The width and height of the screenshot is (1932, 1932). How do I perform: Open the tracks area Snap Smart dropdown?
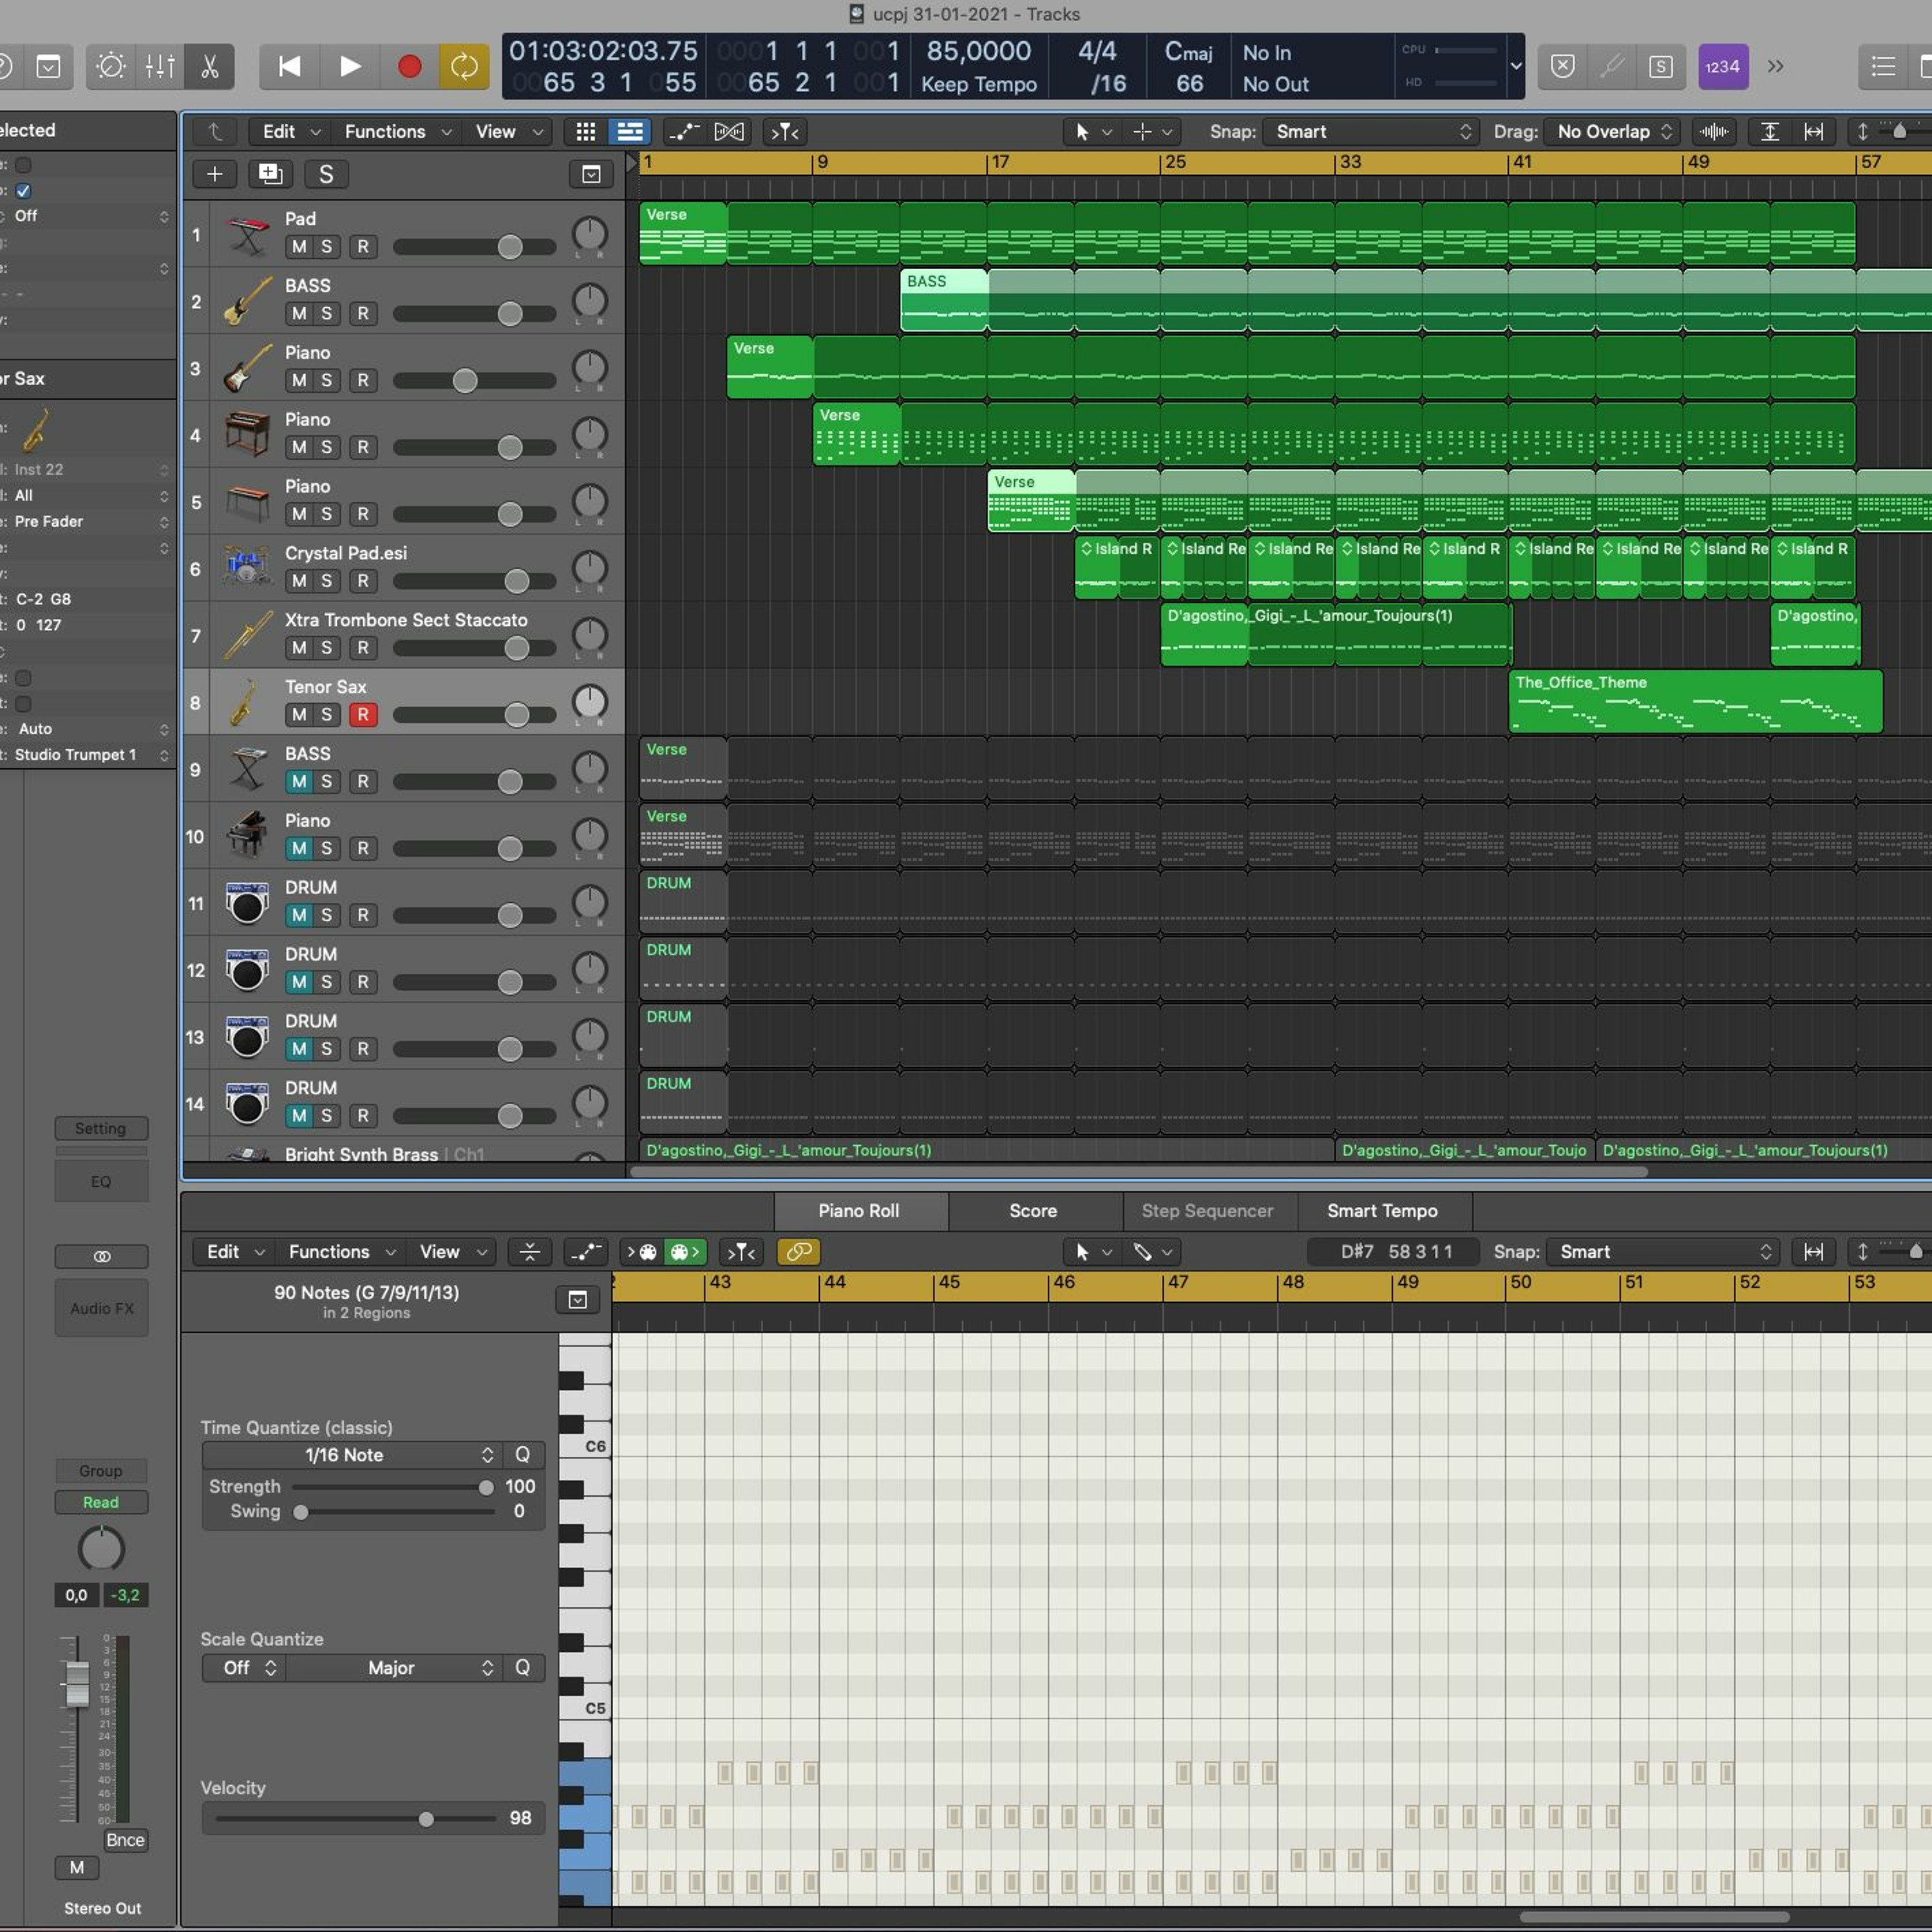(x=1371, y=132)
